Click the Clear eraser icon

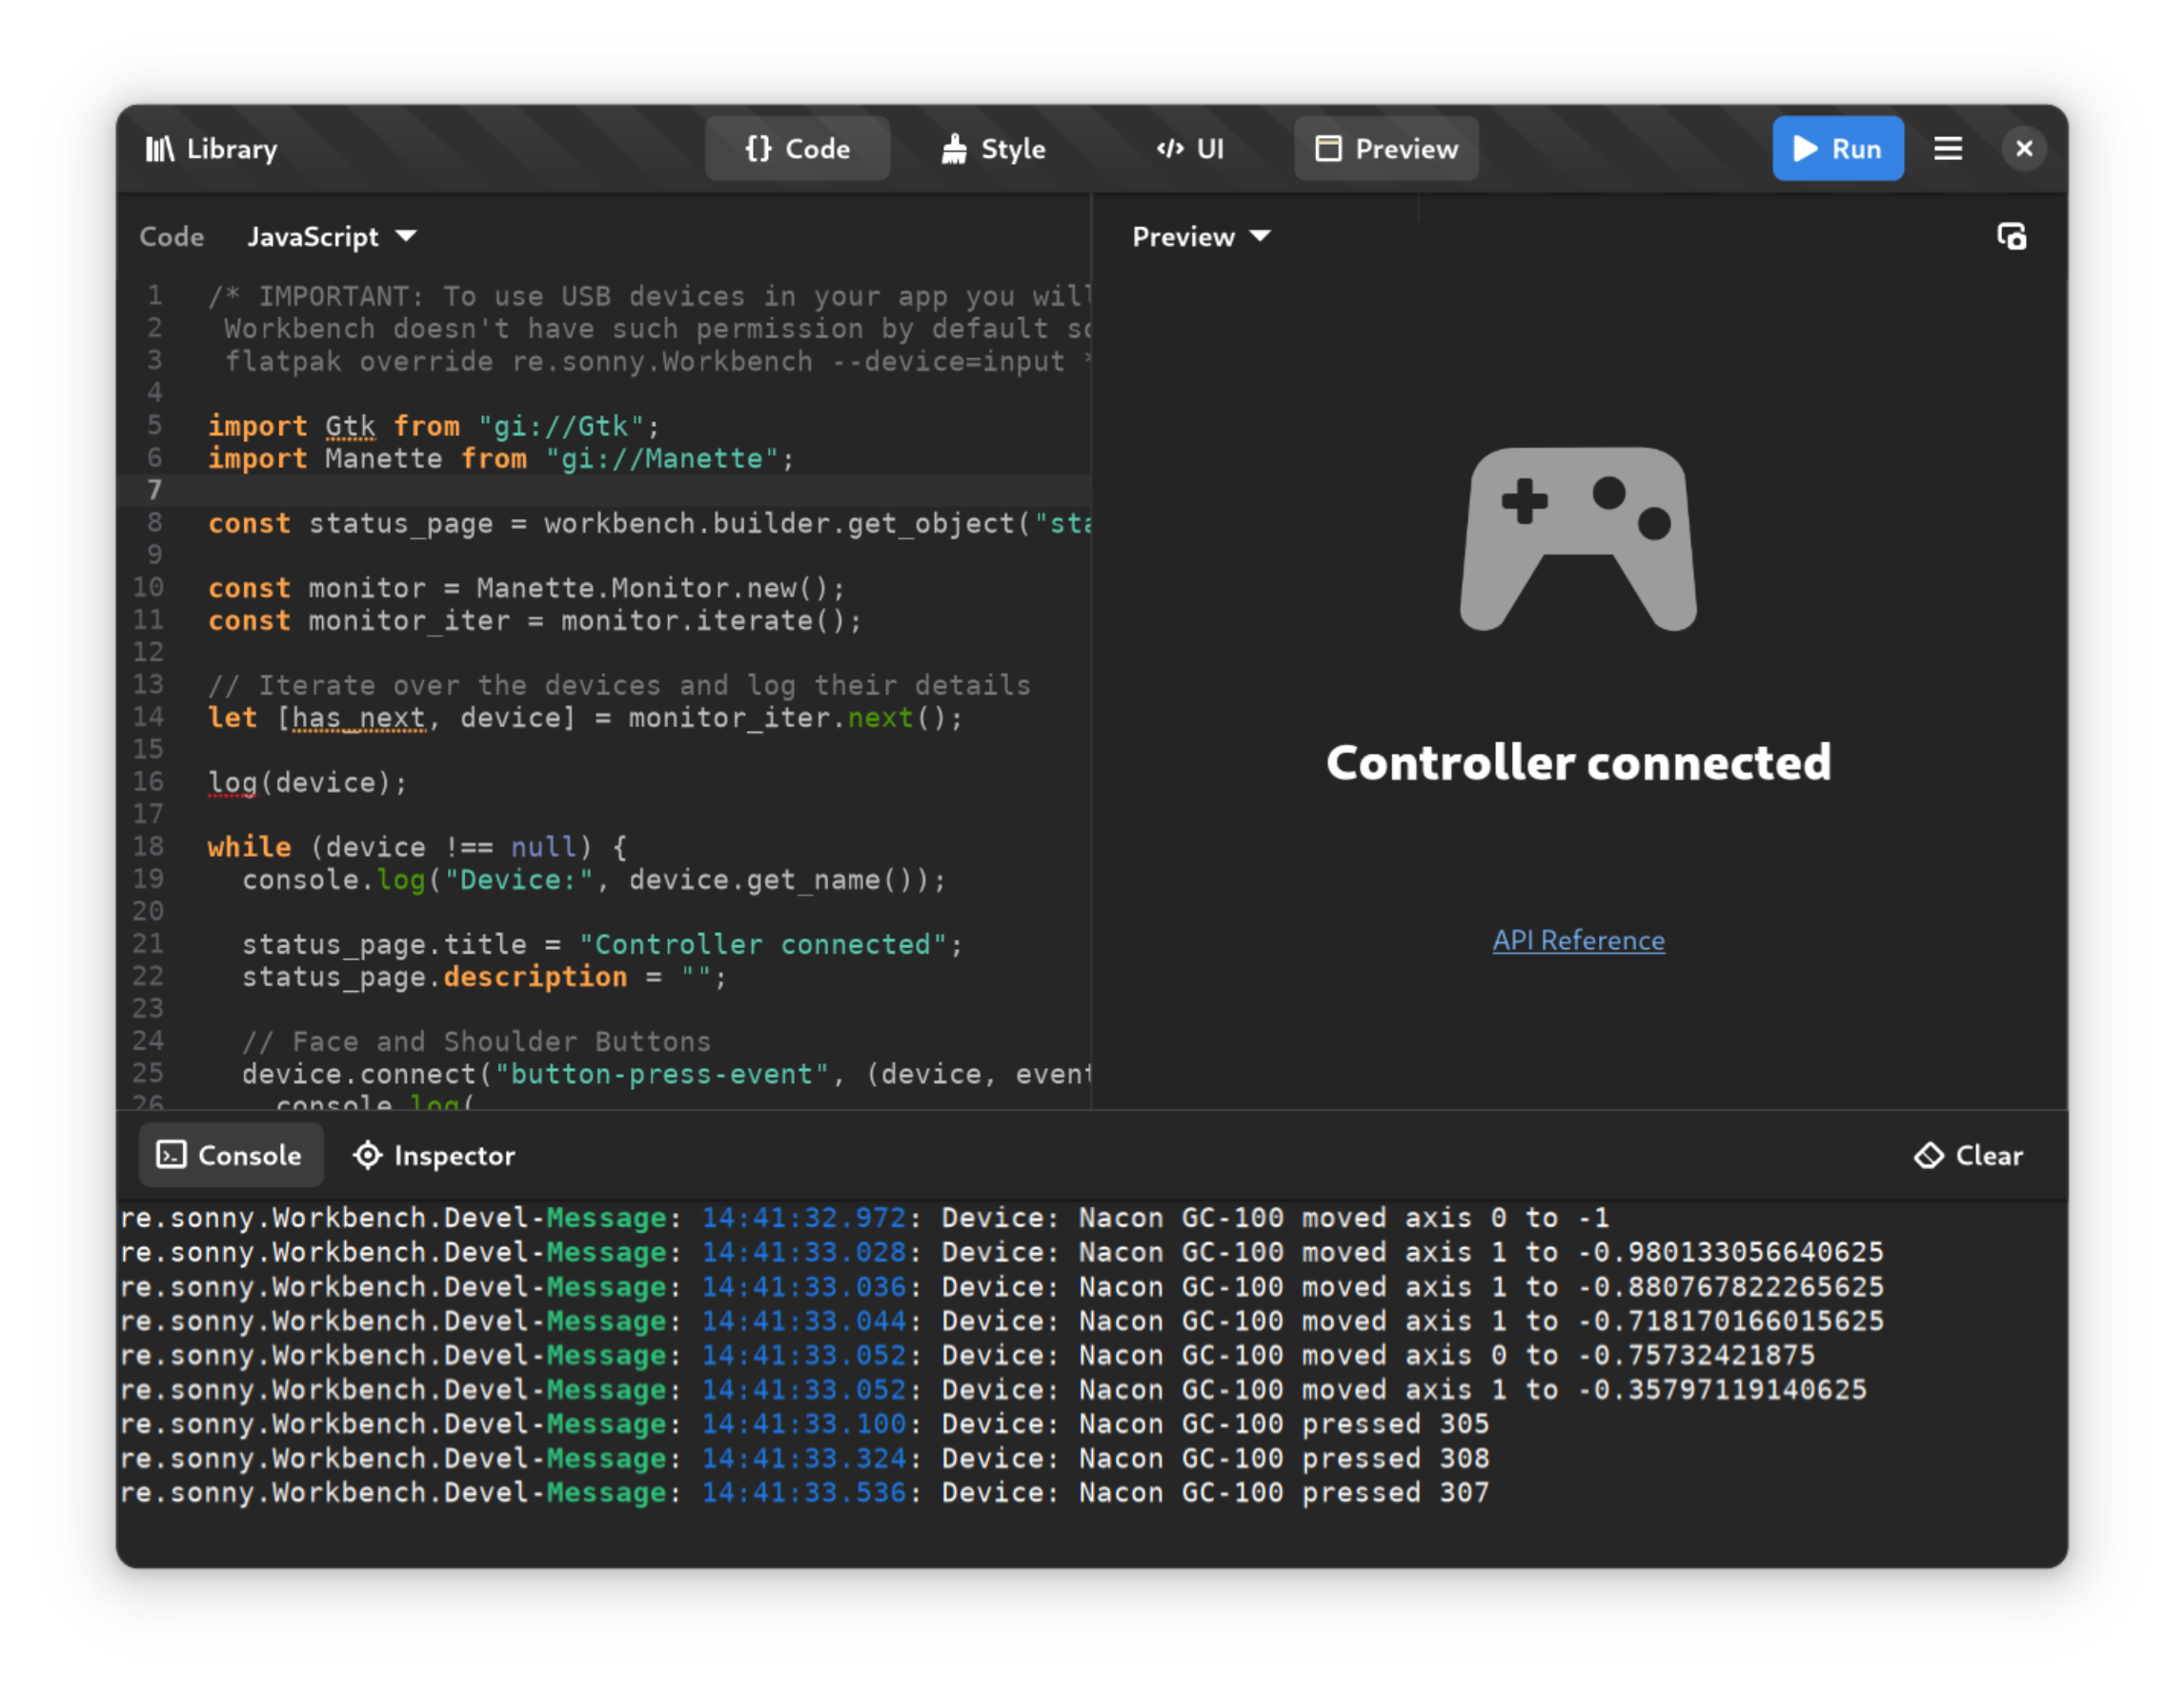[x=1928, y=1155]
